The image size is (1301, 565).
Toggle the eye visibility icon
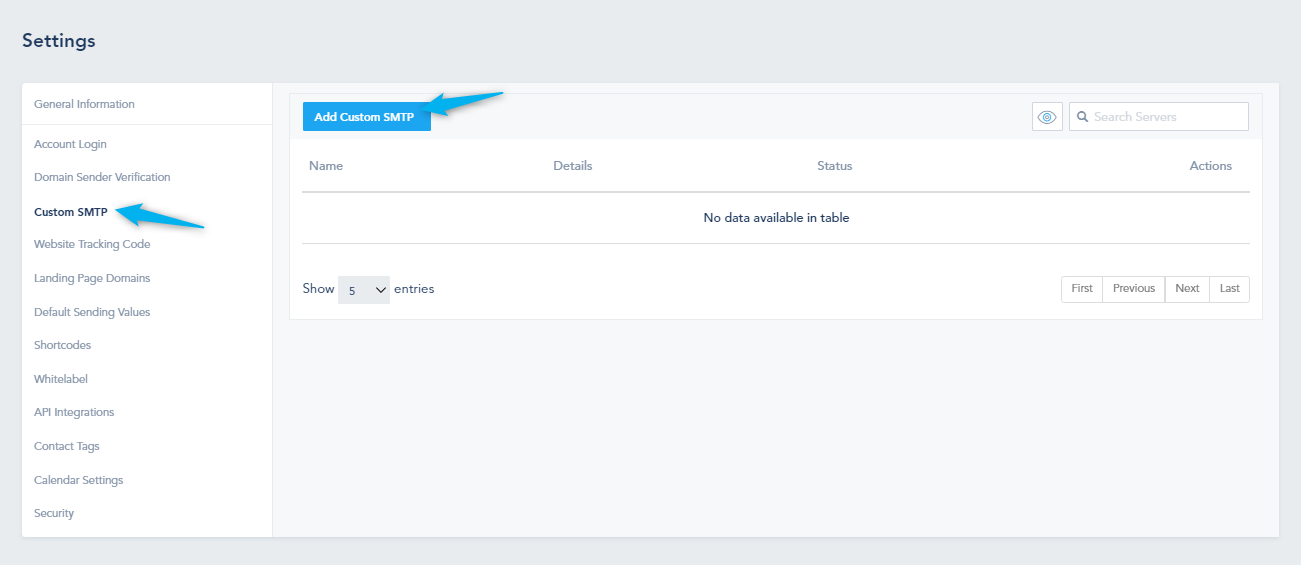[x=1047, y=117]
